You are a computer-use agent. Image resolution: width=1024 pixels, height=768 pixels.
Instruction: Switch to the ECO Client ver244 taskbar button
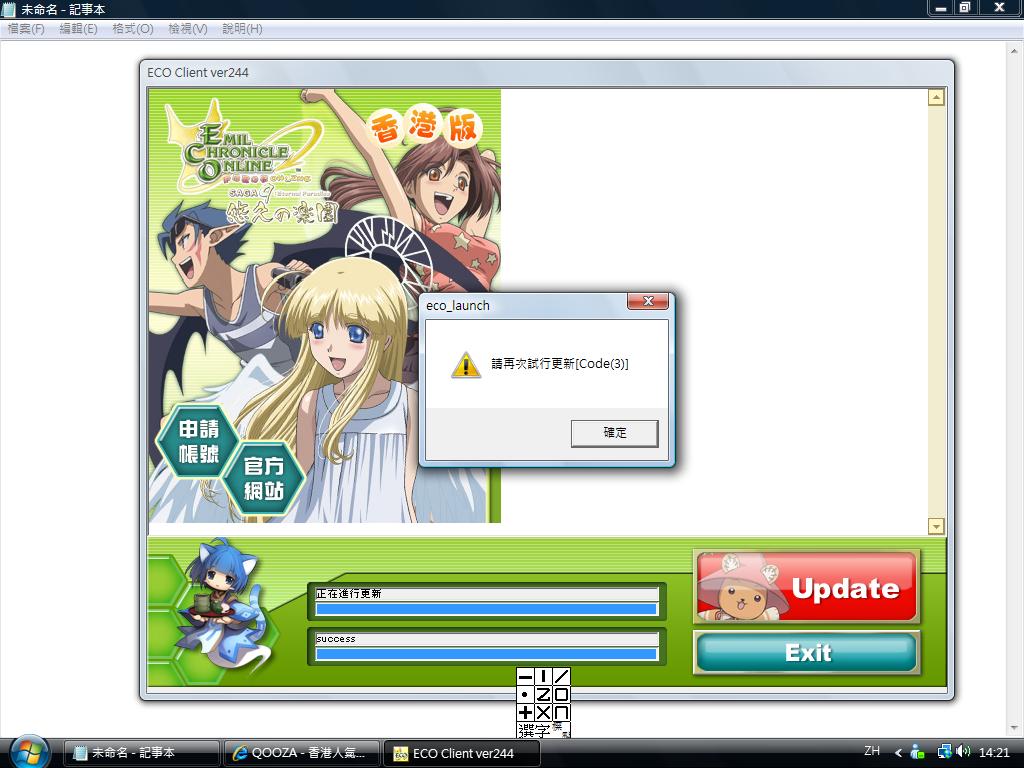click(x=462, y=753)
